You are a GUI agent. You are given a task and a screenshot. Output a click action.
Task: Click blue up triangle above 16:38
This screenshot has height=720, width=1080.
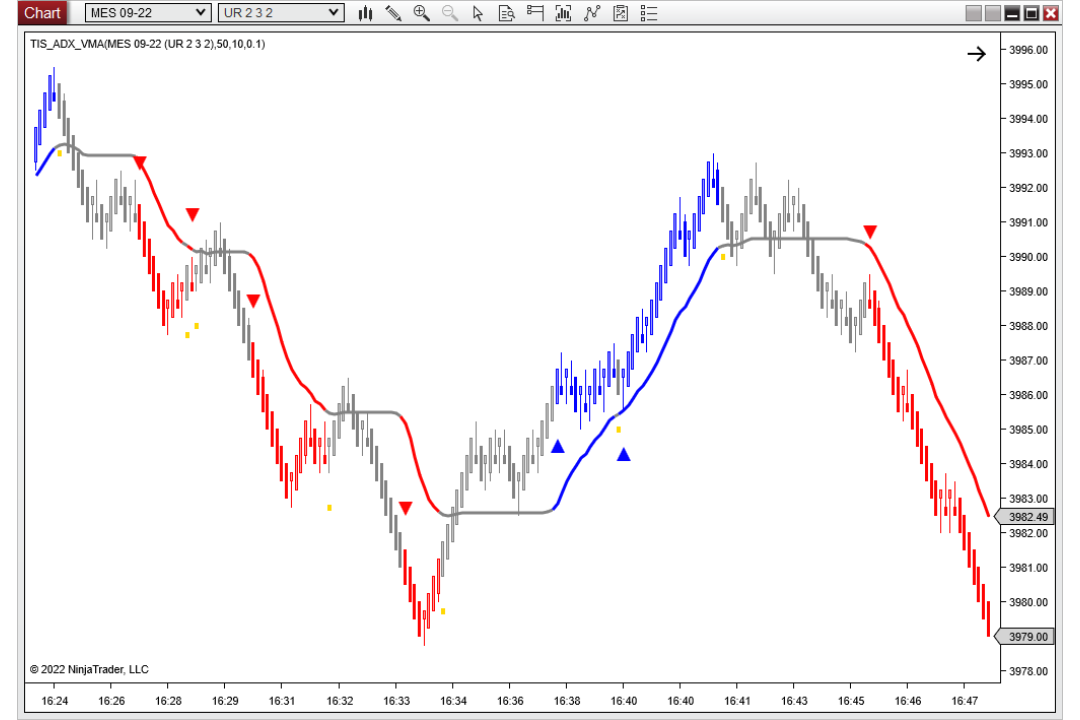point(558,446)
